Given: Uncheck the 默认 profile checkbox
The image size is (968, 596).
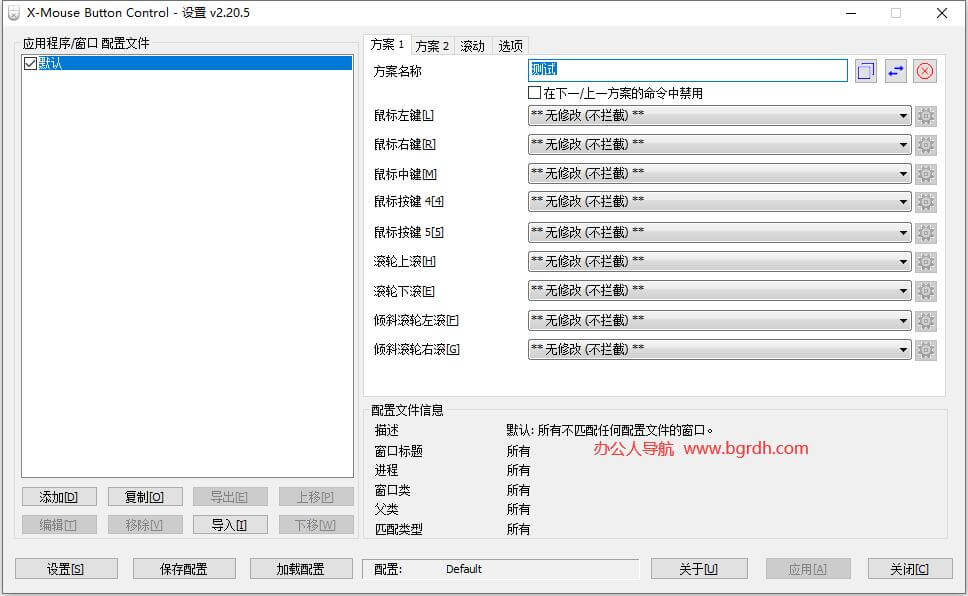Looking at the screenshot, I should pos(30,63).
